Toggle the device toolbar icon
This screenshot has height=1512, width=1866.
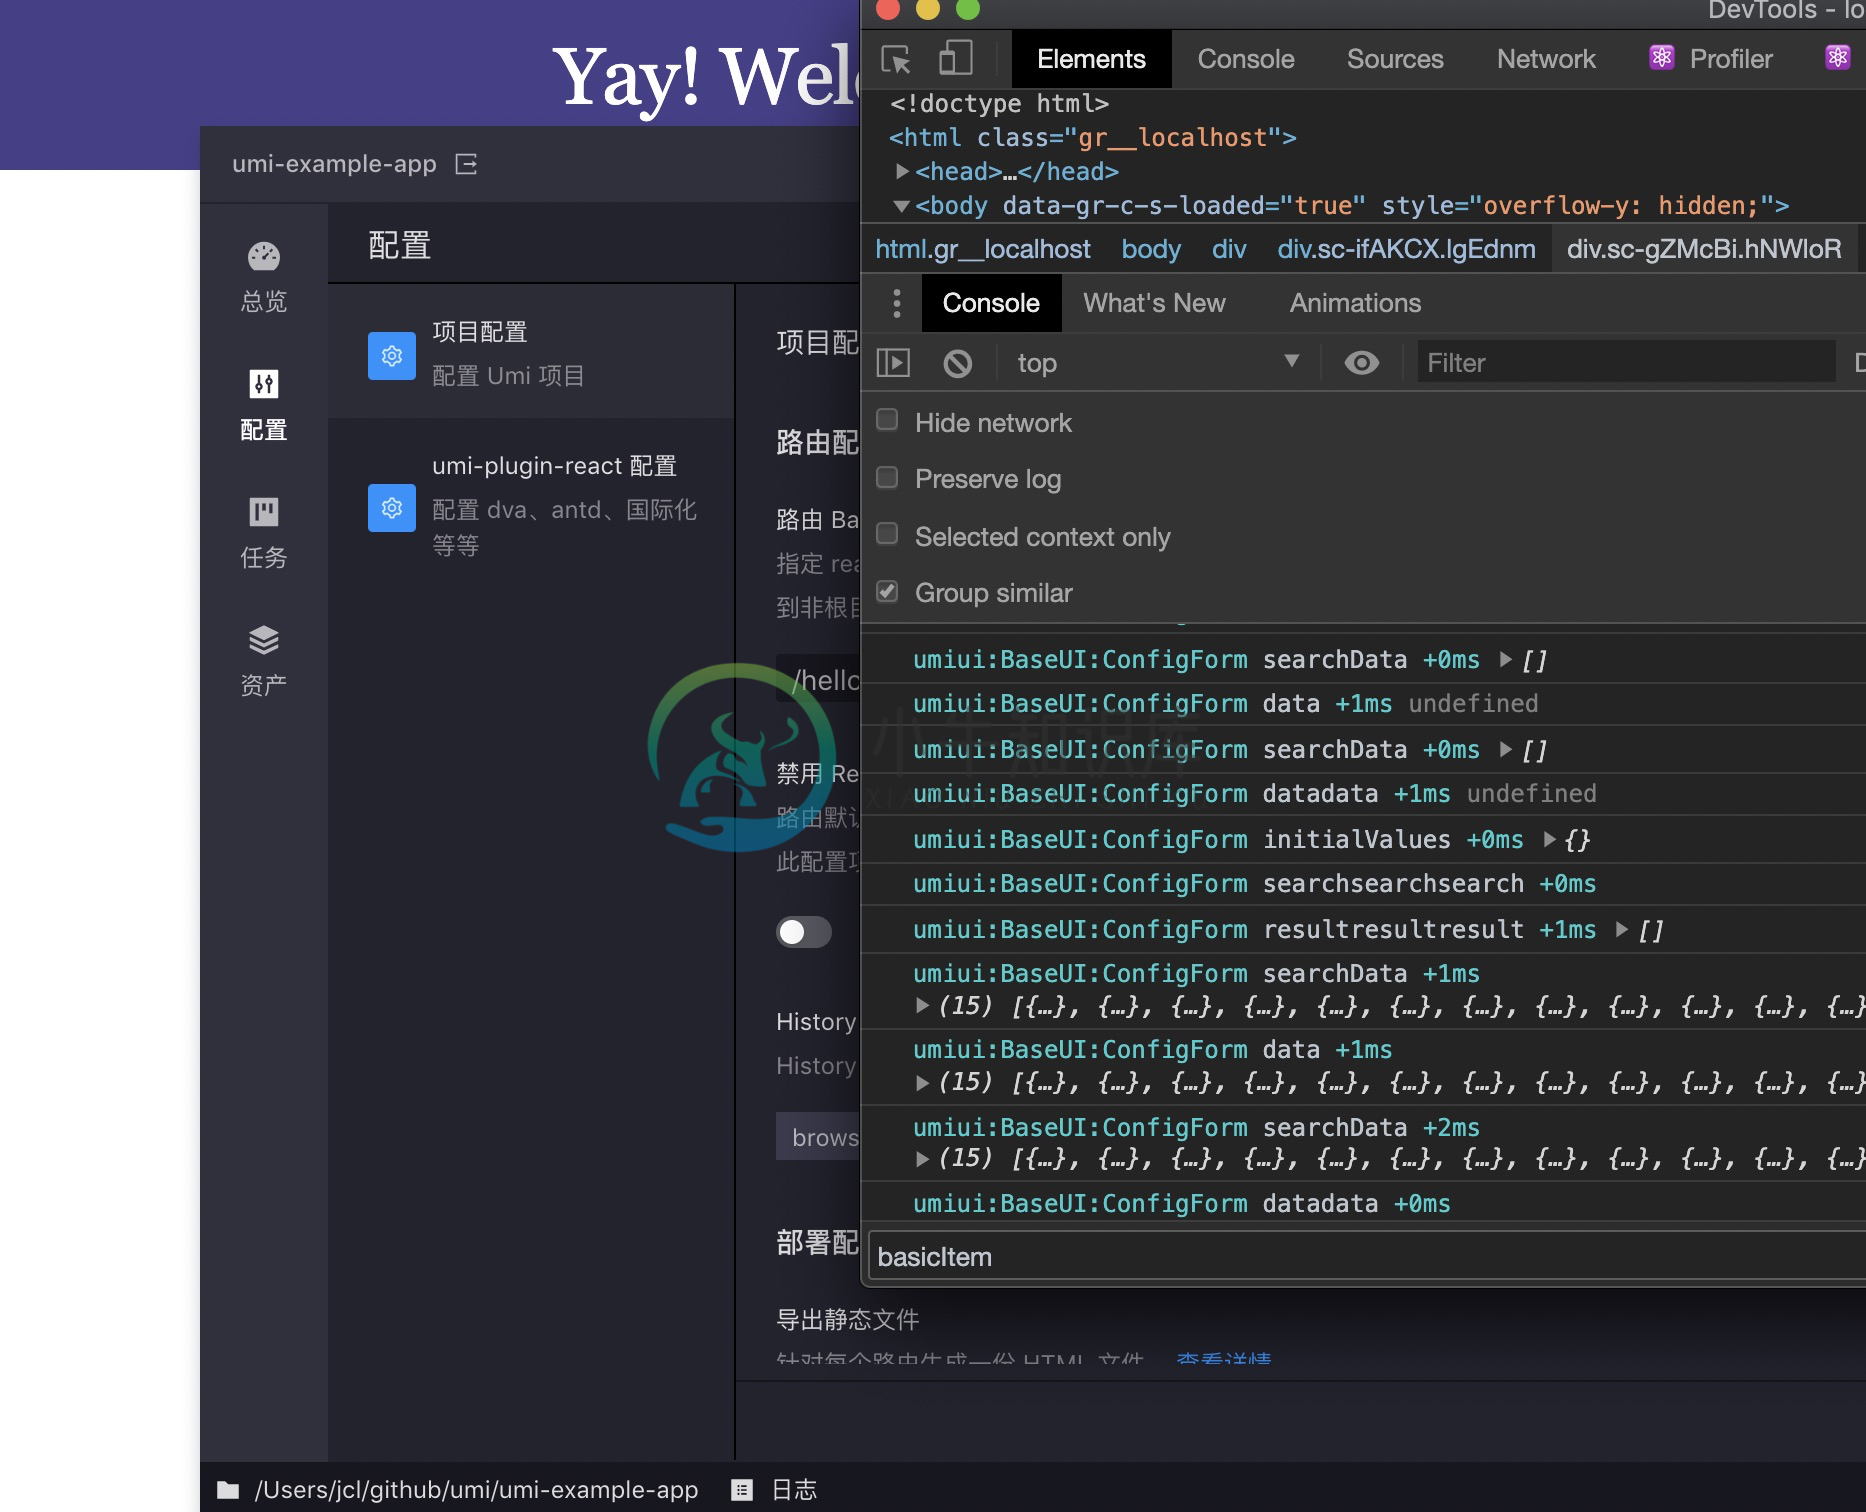pos(955,58)
